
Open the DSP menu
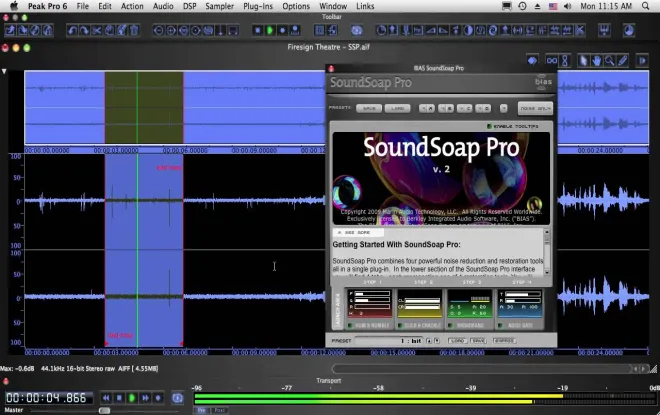pos(189,6)
